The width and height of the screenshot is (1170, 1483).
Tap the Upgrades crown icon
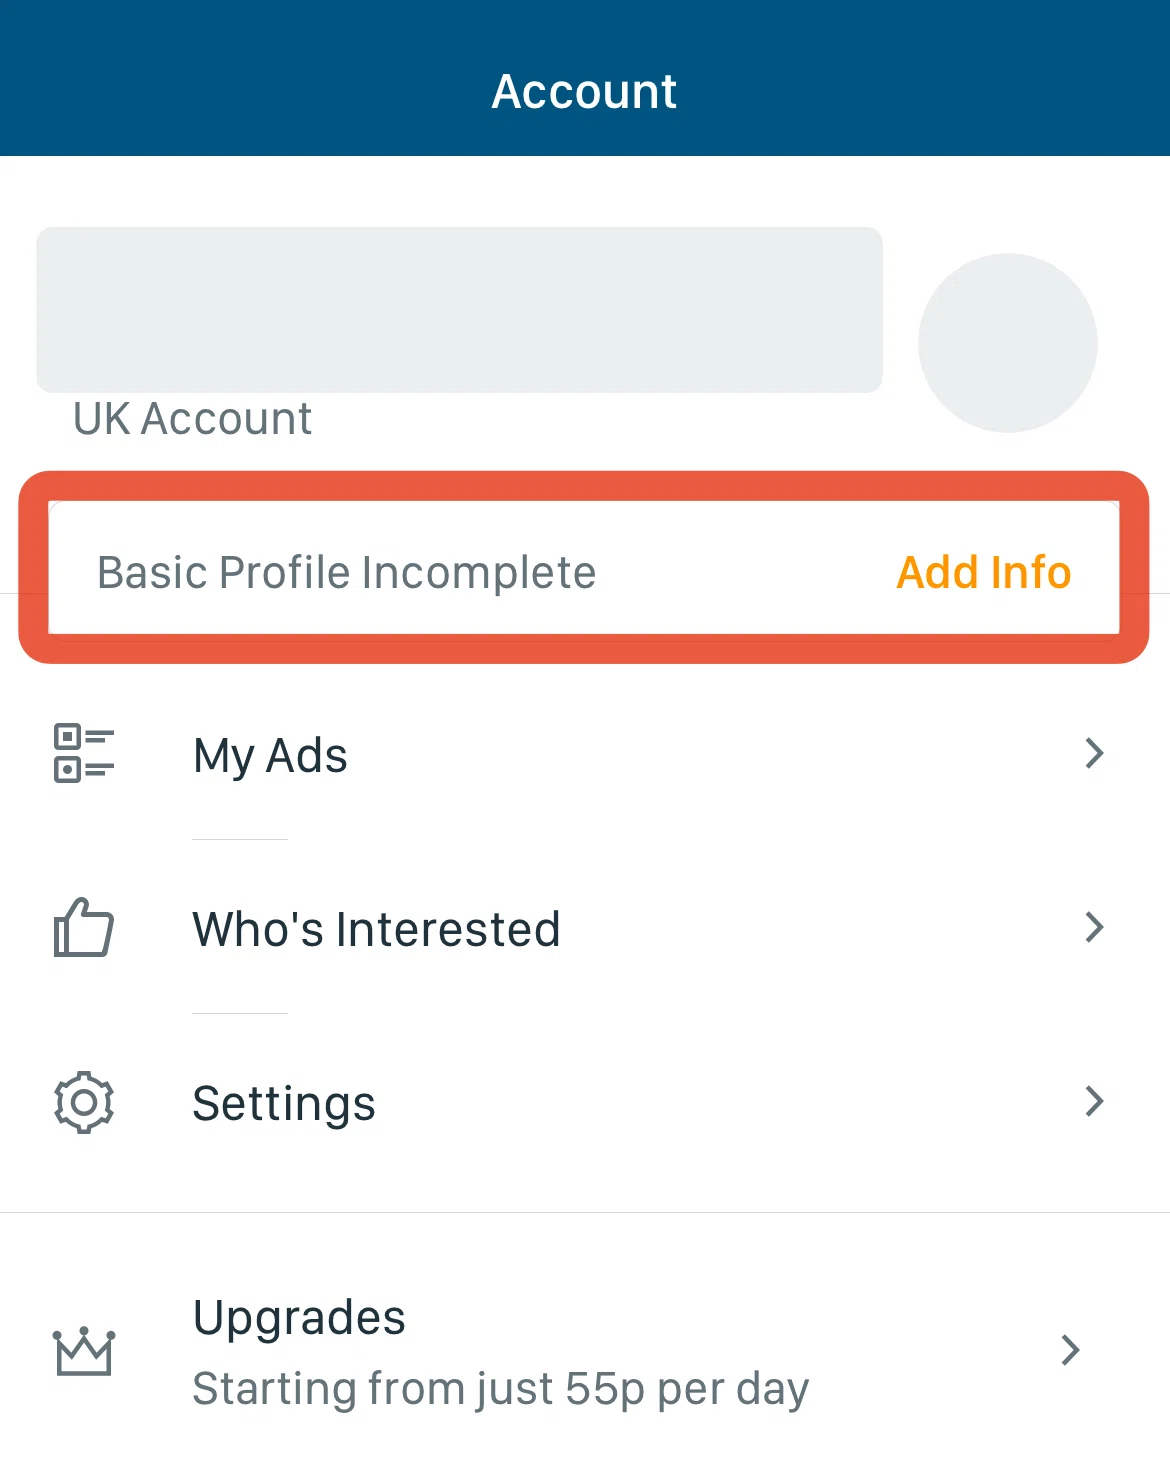click(84, 1352)
